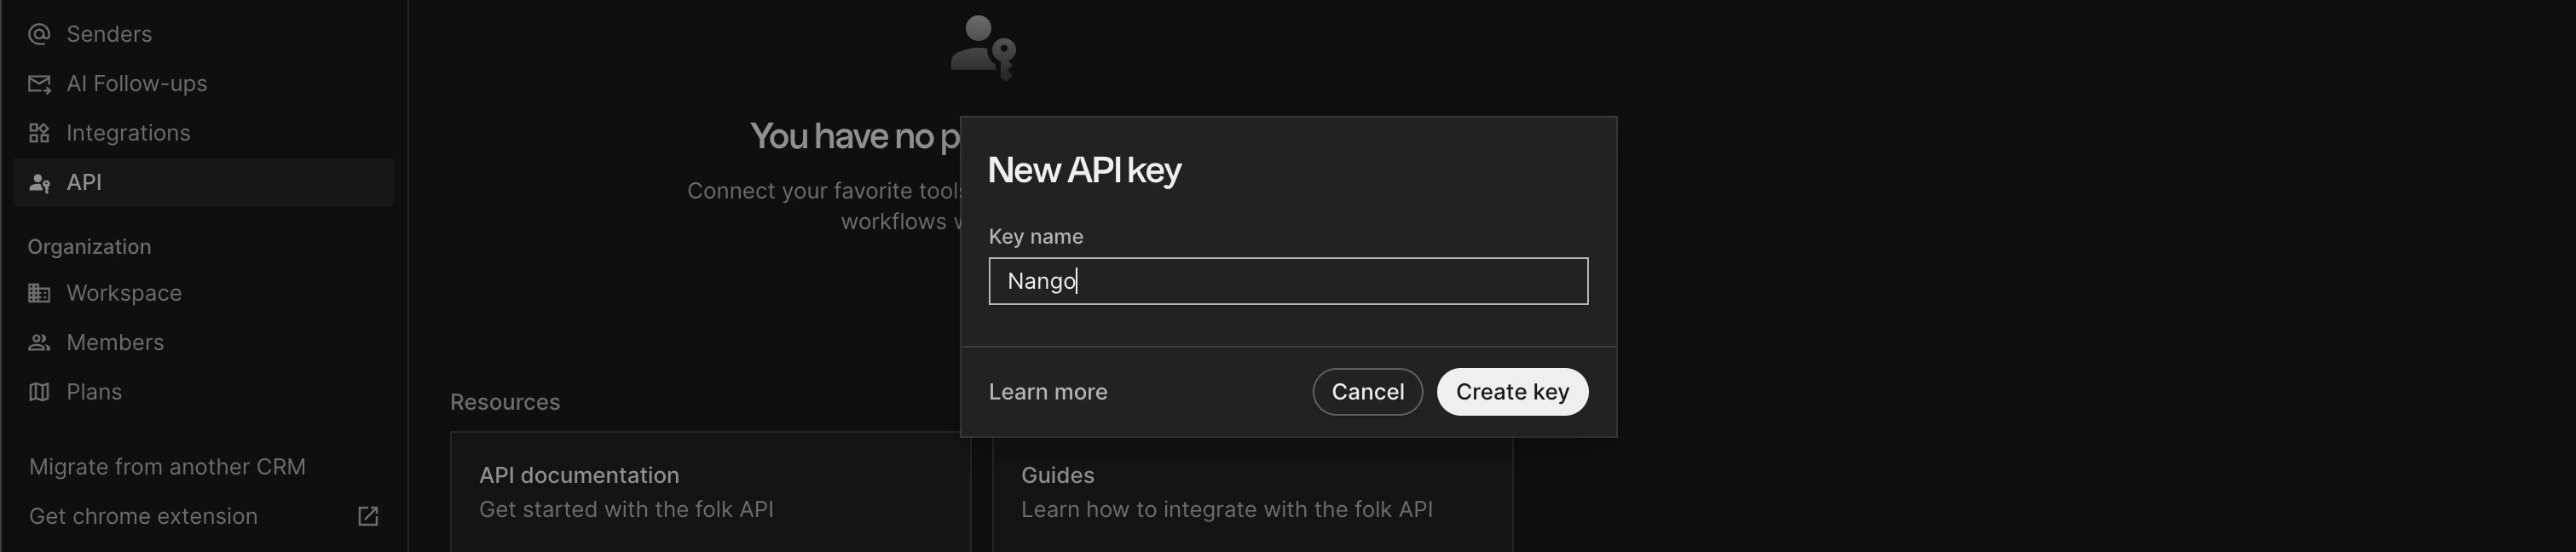Click Migrate from another CRM
This screenshot has width=2576, height=552.
click(x=167, y=467)
